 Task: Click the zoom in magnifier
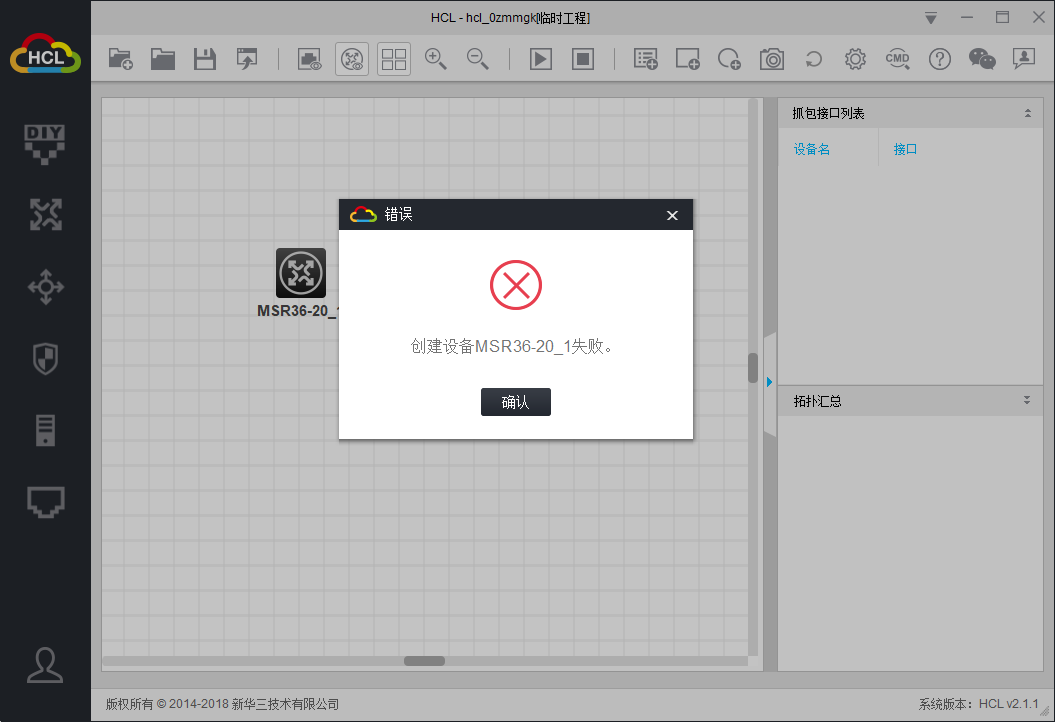pos(435,59)
